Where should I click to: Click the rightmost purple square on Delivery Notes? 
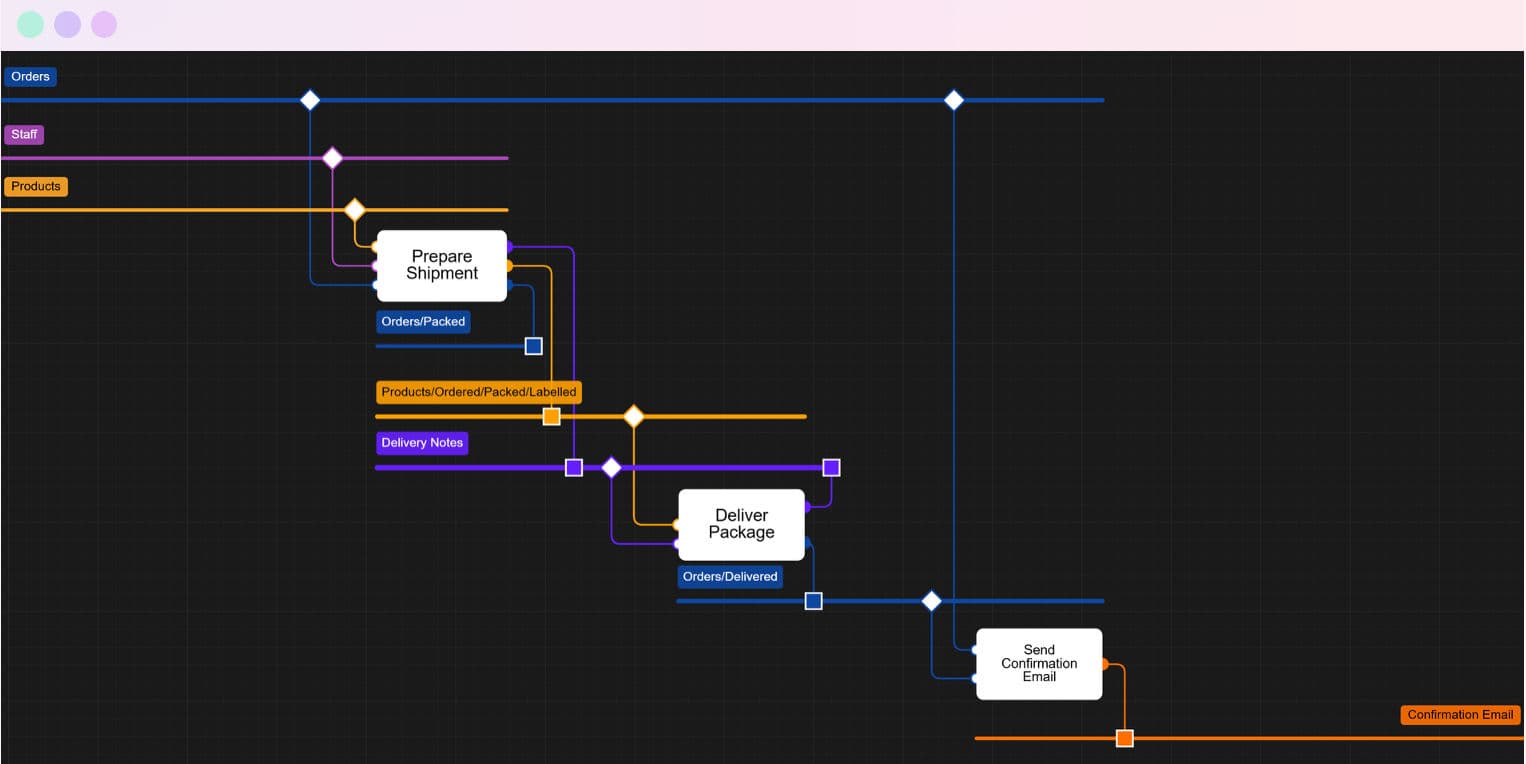pyautogui.click(x=831, y=467)
